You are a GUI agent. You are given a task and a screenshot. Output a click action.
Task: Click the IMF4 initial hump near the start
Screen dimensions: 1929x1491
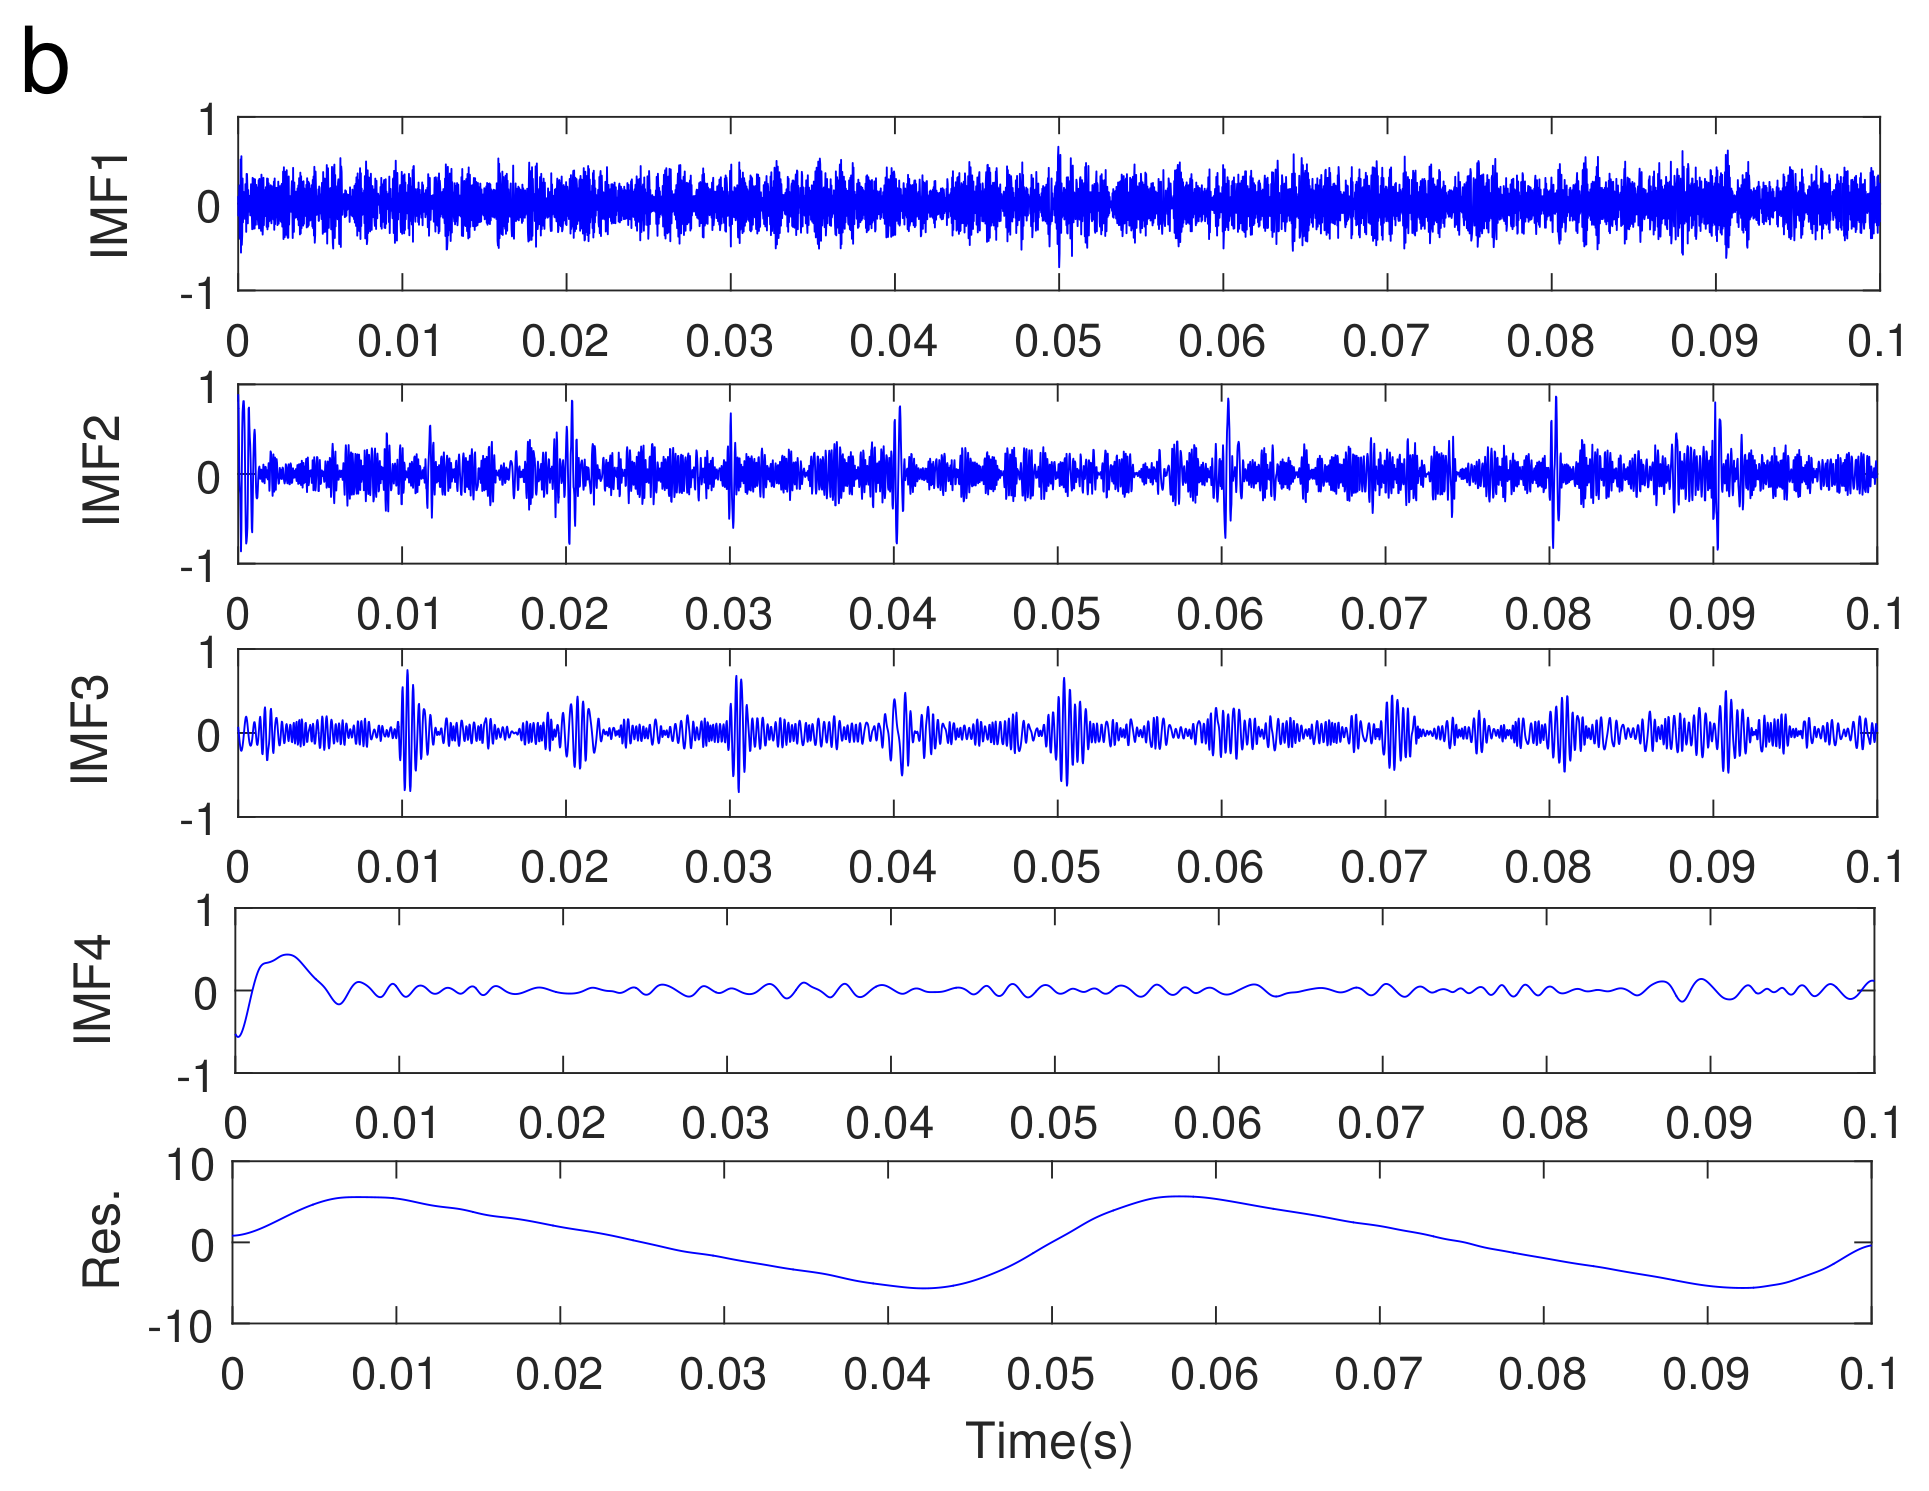click(288, 956)
